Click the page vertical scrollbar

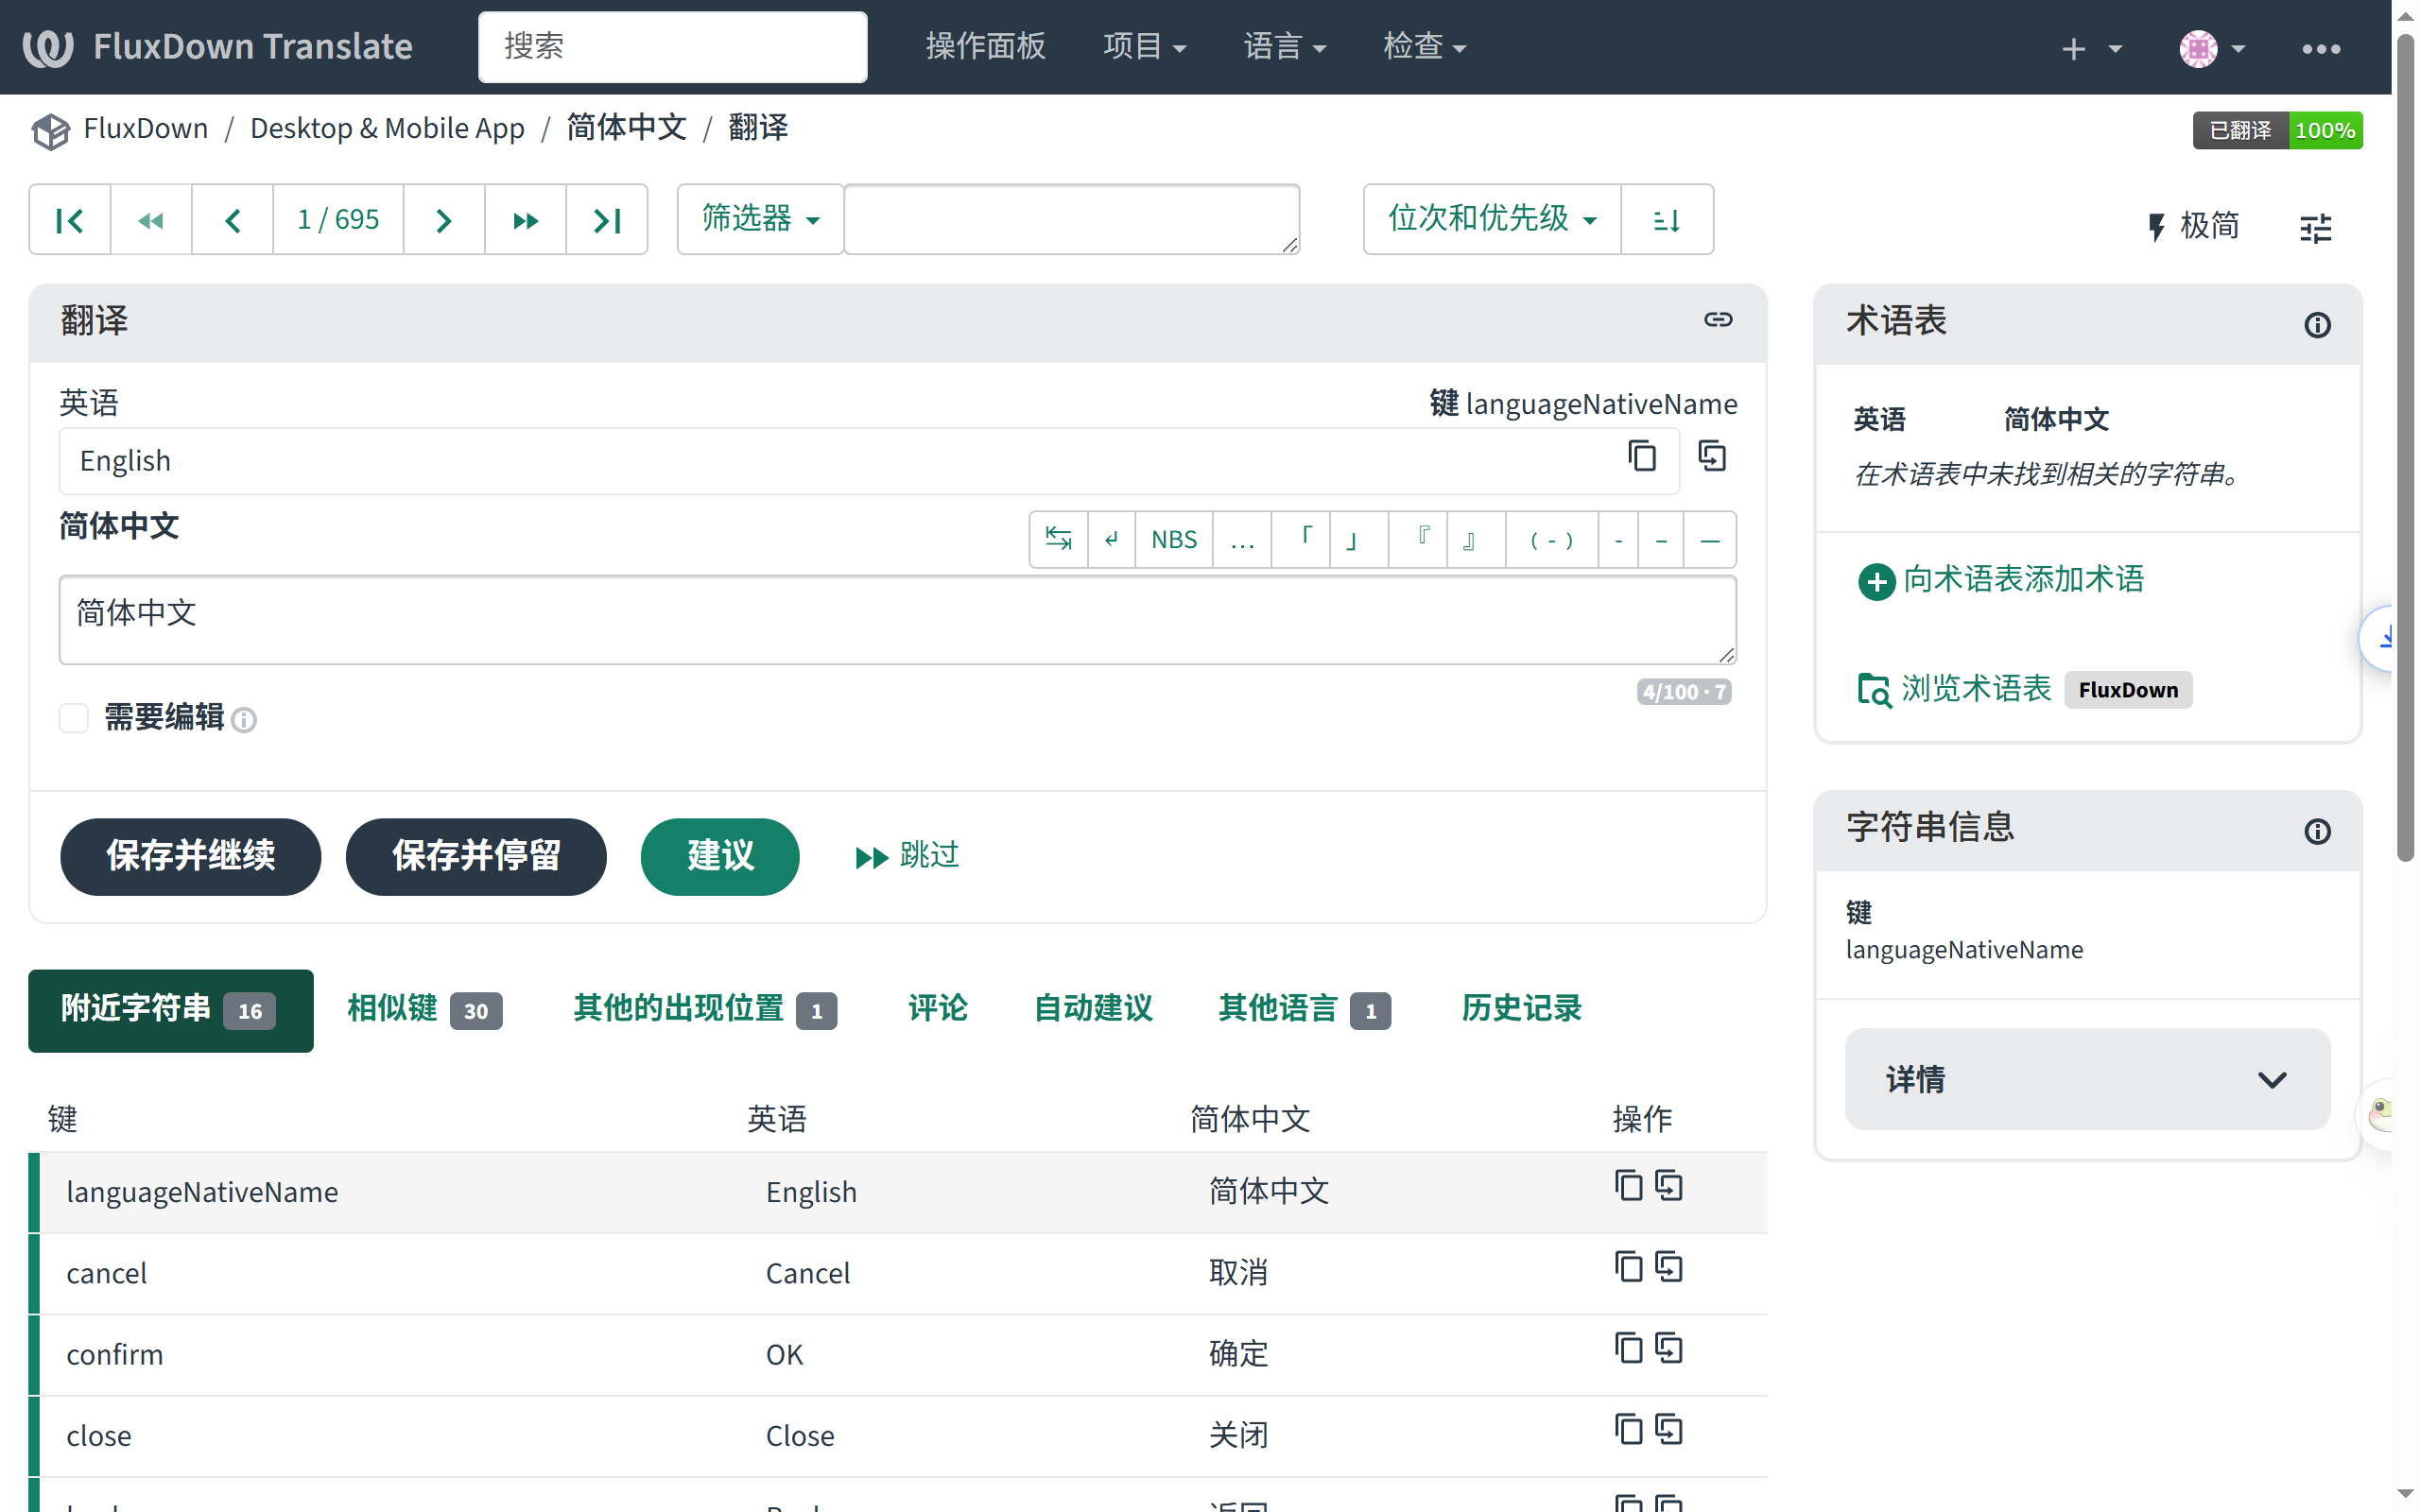pyautogui.click(x=2405, y=448)
